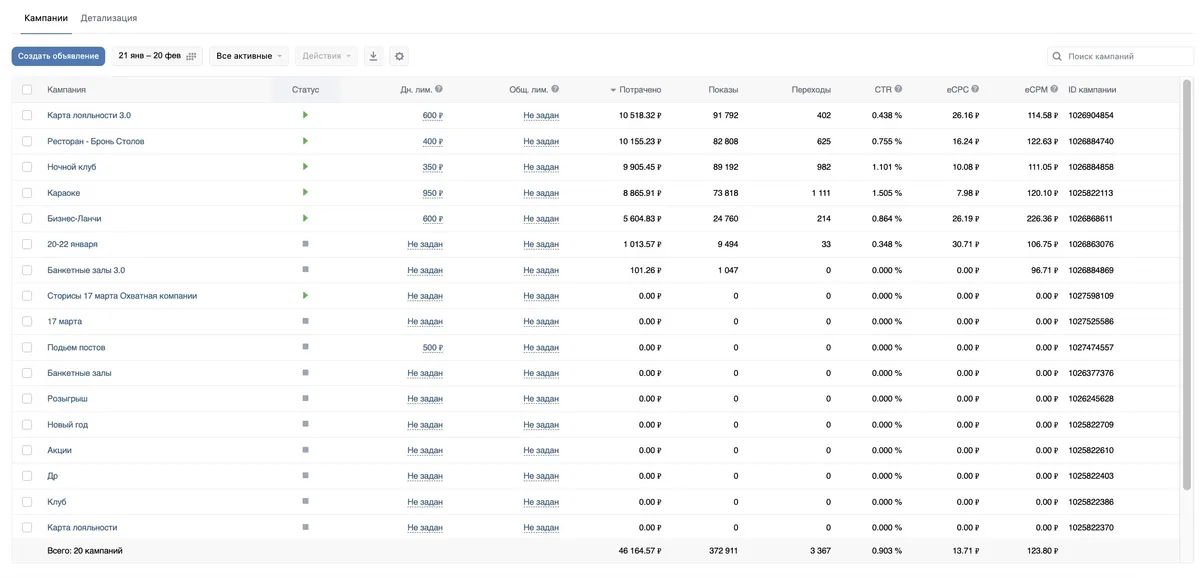Open campaign link Др
The image size is (1200, 578).
click(52, 476)
